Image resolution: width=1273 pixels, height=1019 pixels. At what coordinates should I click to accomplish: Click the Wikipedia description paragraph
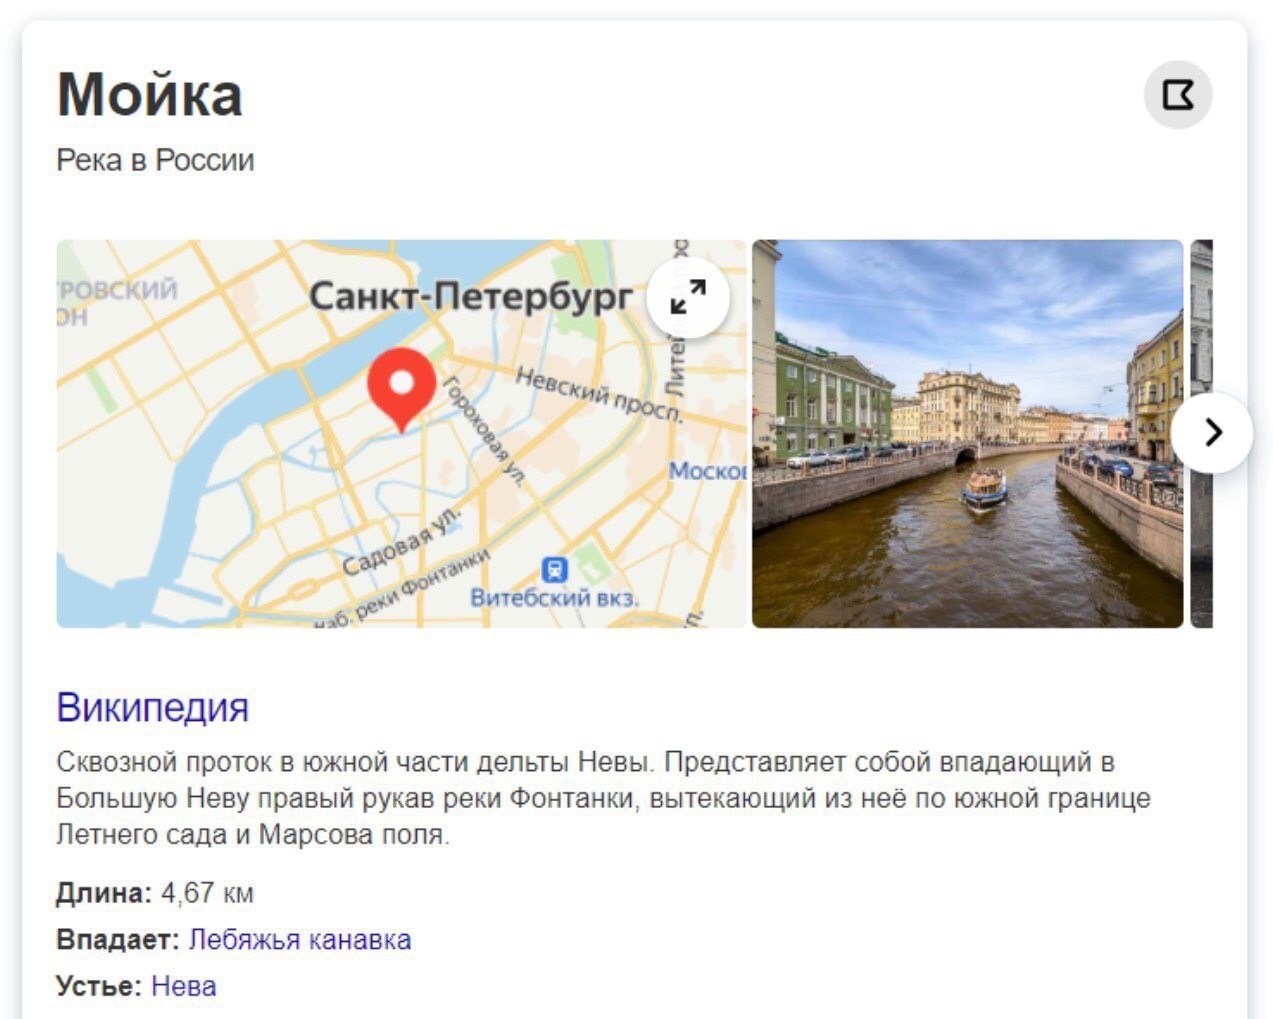tap(603, 798)
